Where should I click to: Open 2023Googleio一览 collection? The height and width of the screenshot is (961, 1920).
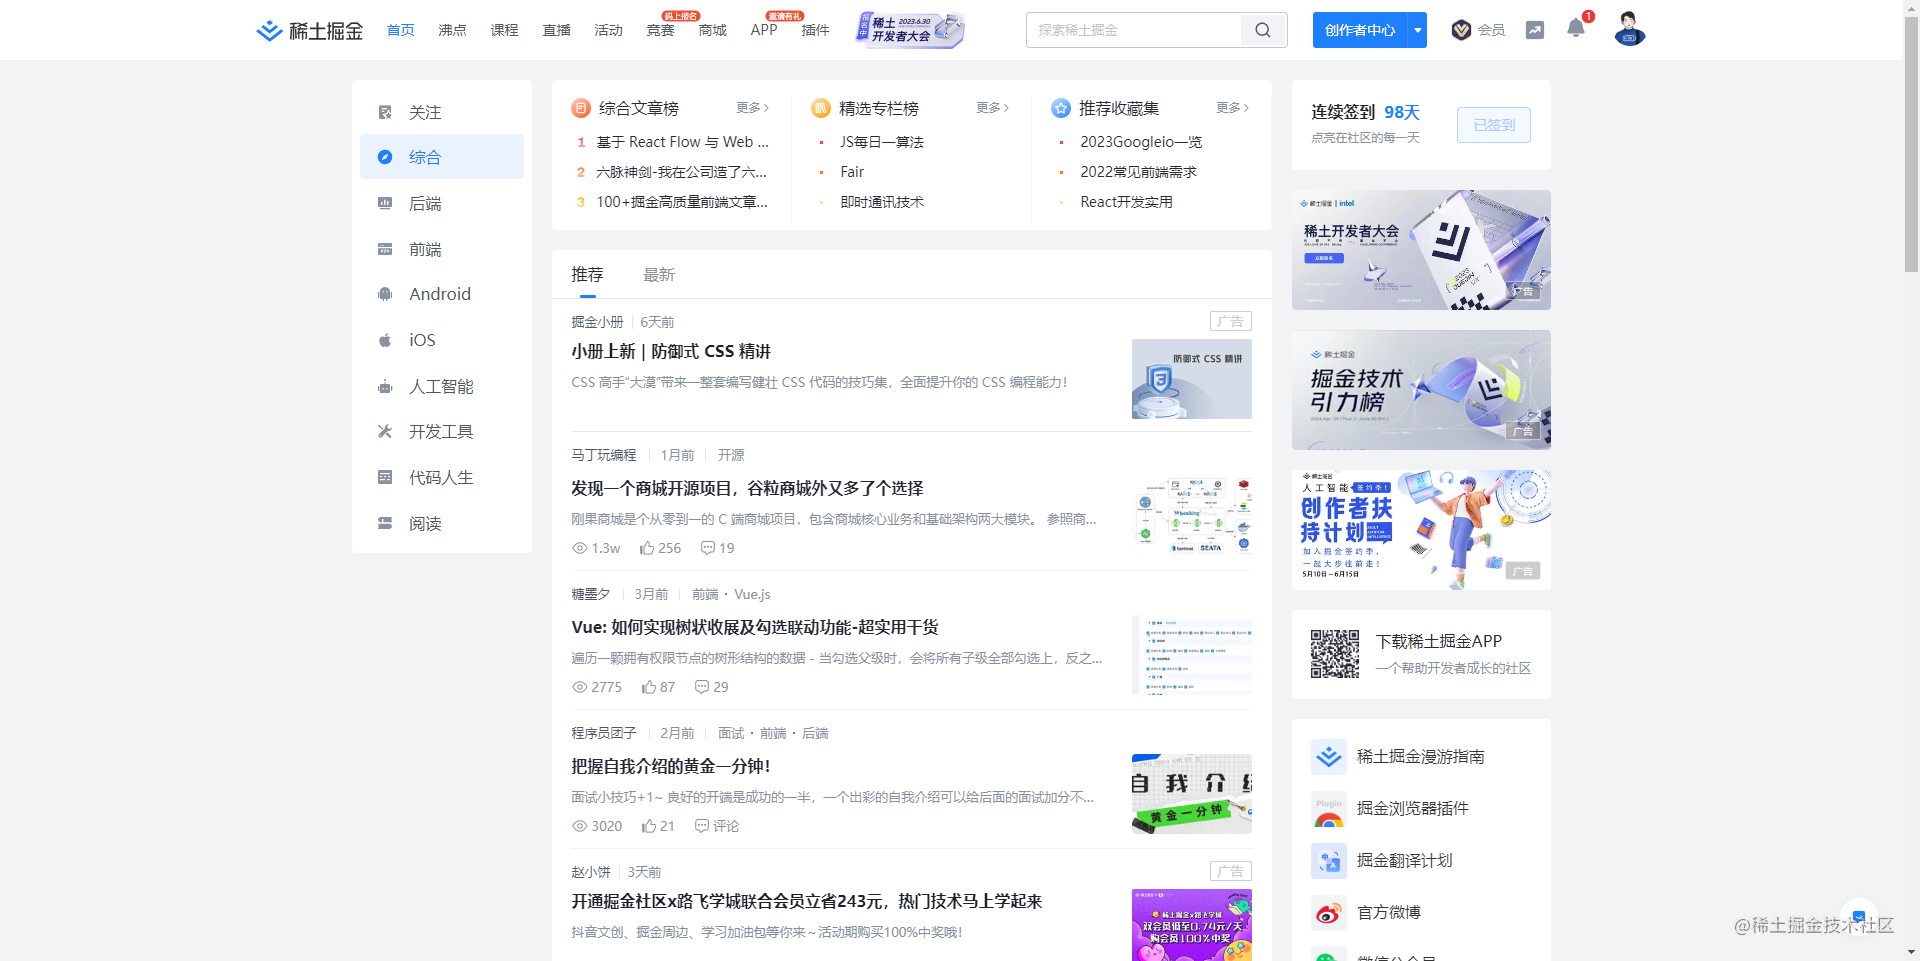pos(1141,142)
